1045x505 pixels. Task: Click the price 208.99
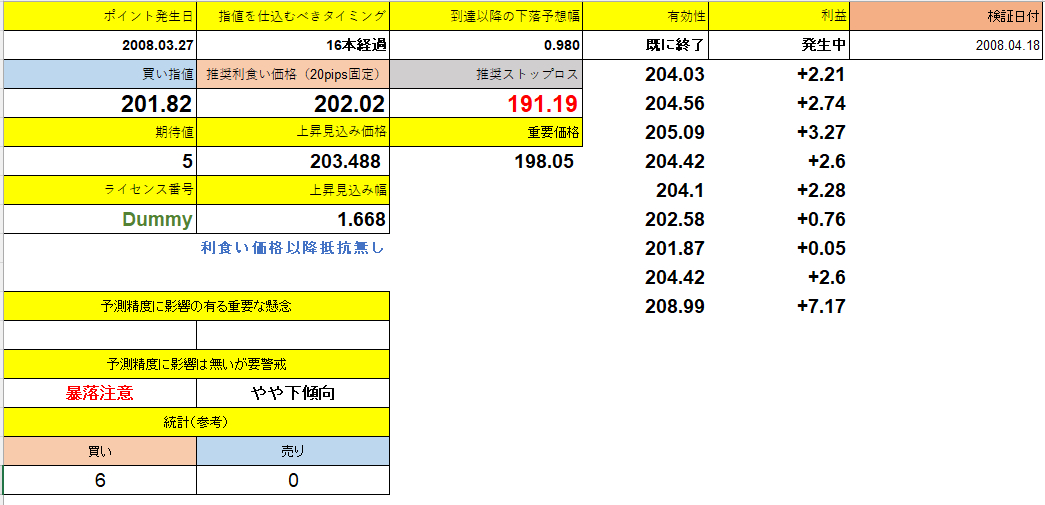674,306
